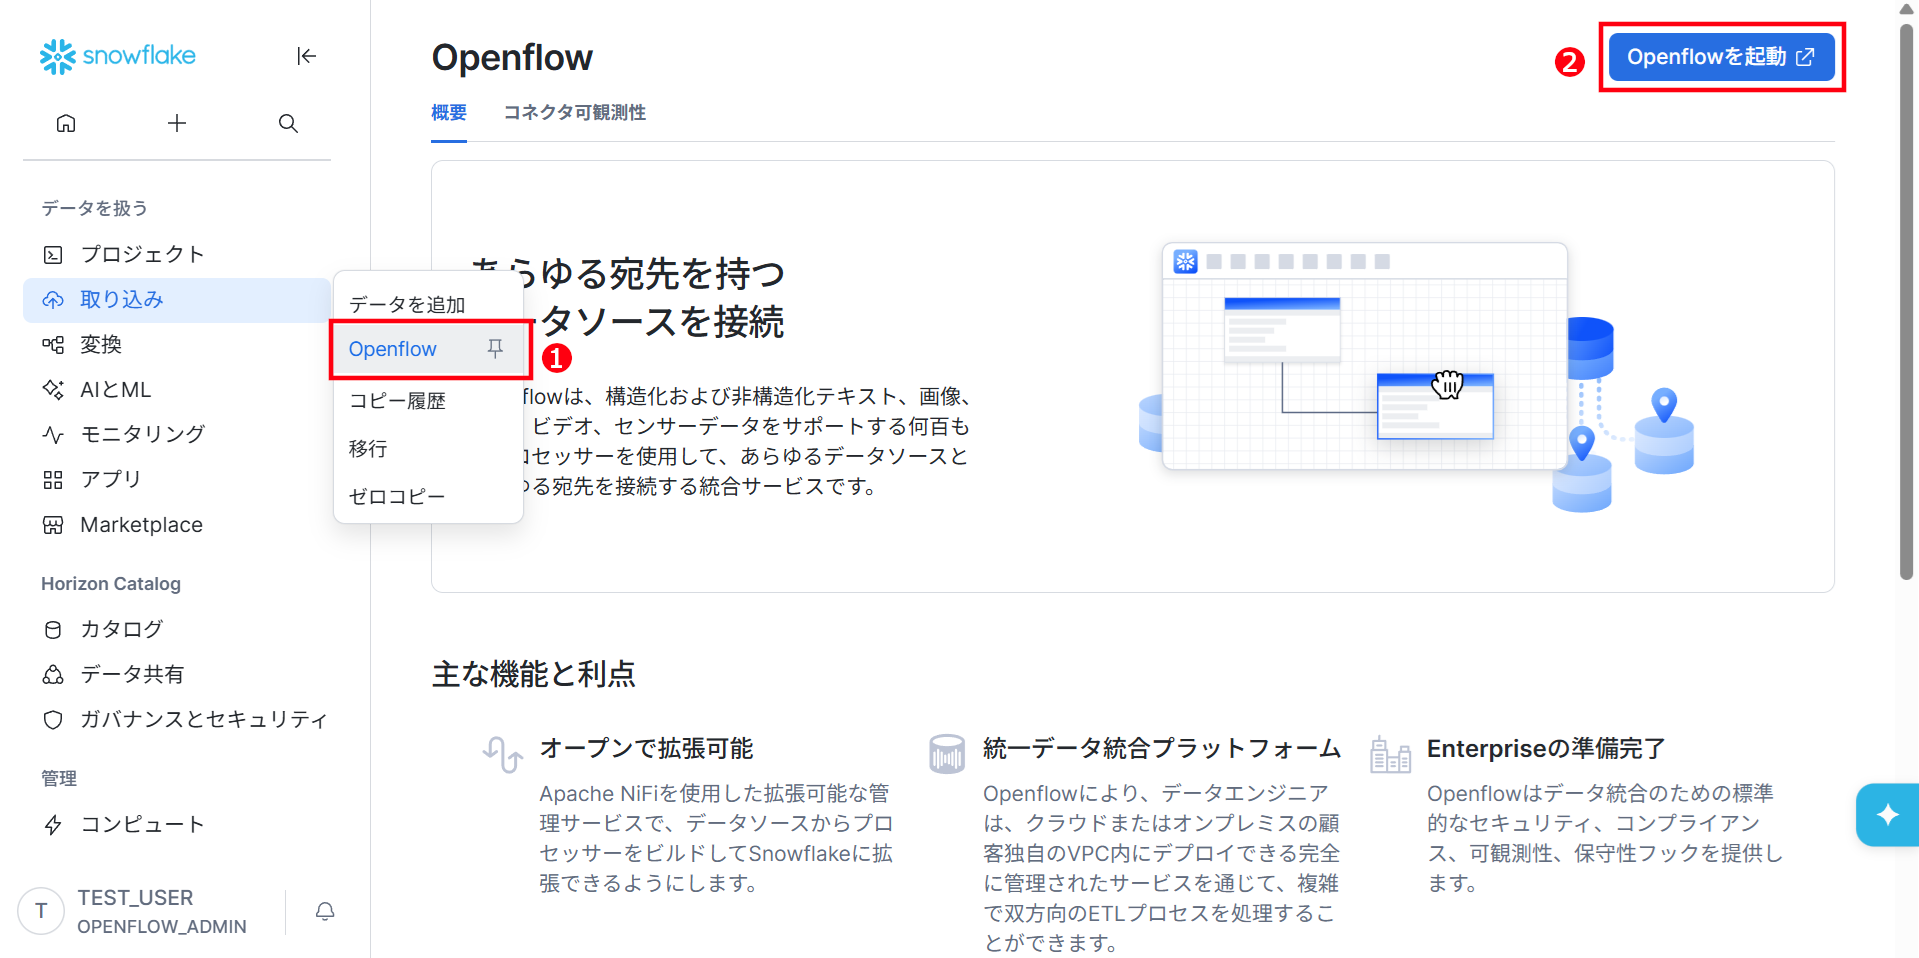Open プロジェクト in the sidebar
Image resolution: width=1919 pixels, height=958 pixels.
[x=177, y=255]
